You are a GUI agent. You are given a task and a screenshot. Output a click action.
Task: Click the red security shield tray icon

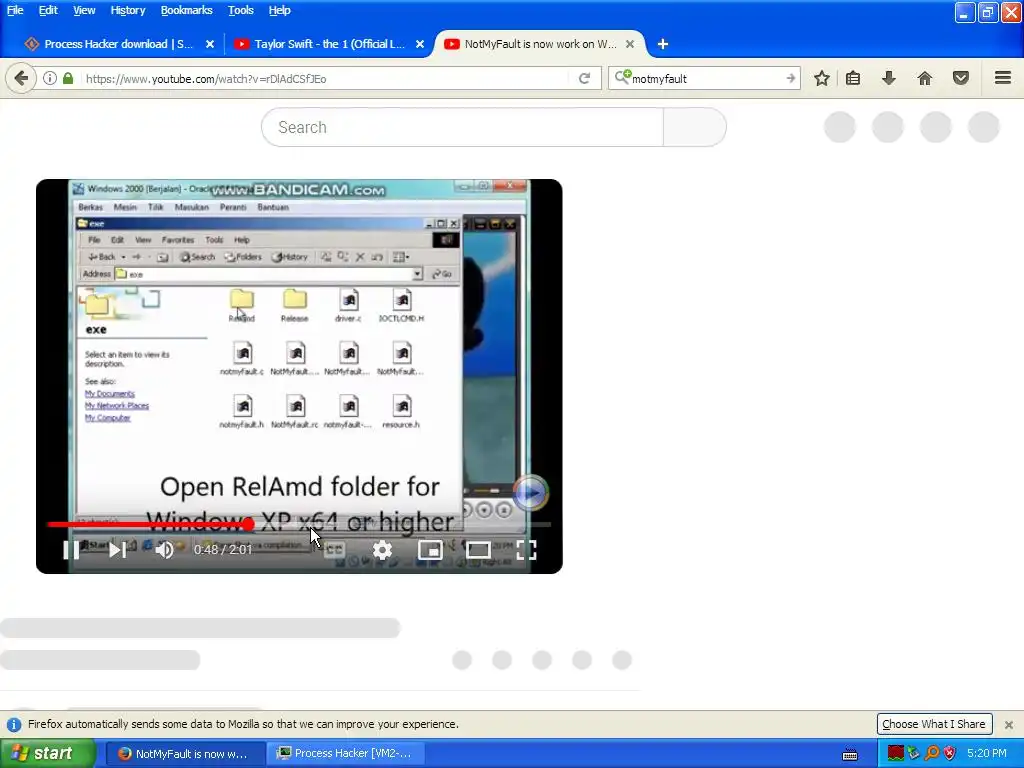(x=950, y=753)
